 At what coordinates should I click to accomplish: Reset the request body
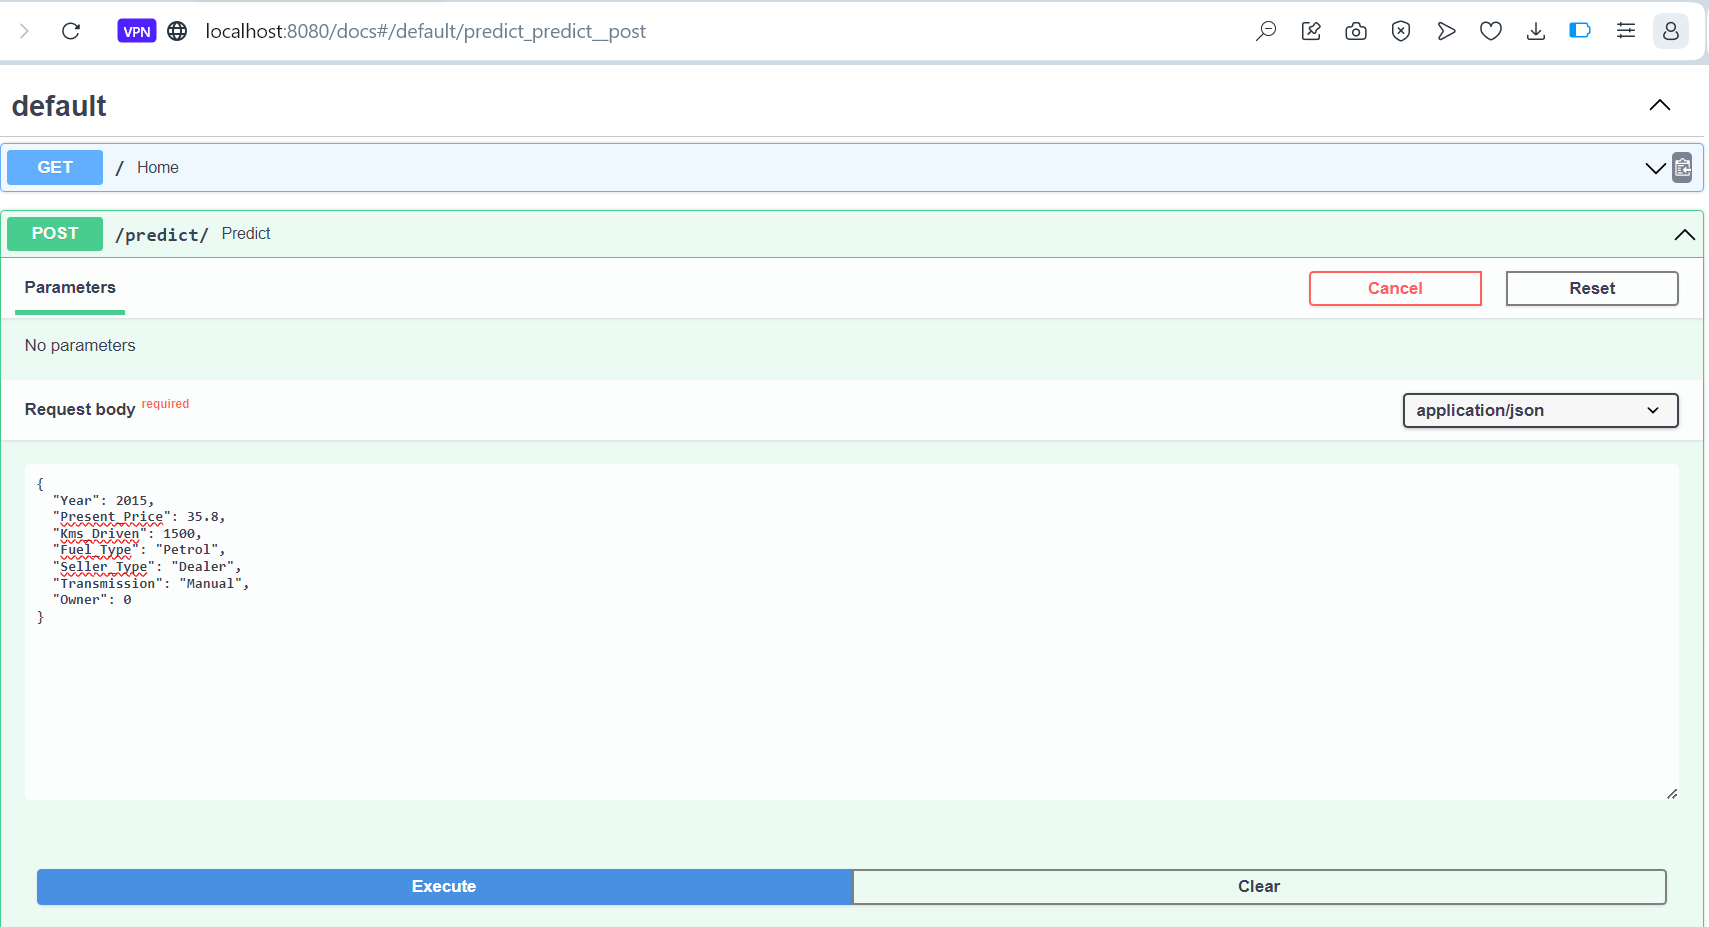point(1592,288)
